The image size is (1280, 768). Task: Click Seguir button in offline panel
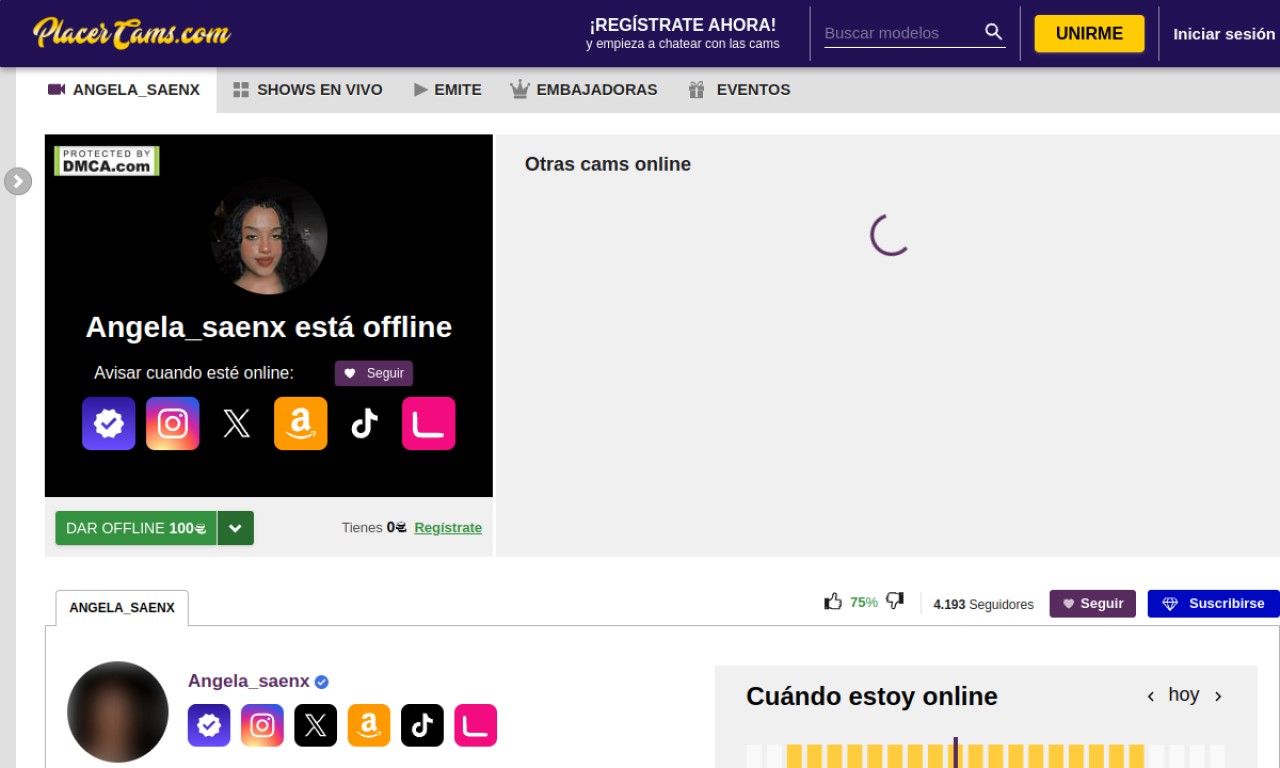click(x=374, y=373)
